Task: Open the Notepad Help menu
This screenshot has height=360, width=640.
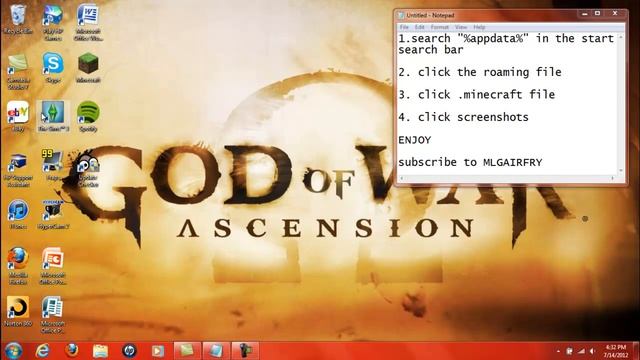Action: click(x=479, y=27)
